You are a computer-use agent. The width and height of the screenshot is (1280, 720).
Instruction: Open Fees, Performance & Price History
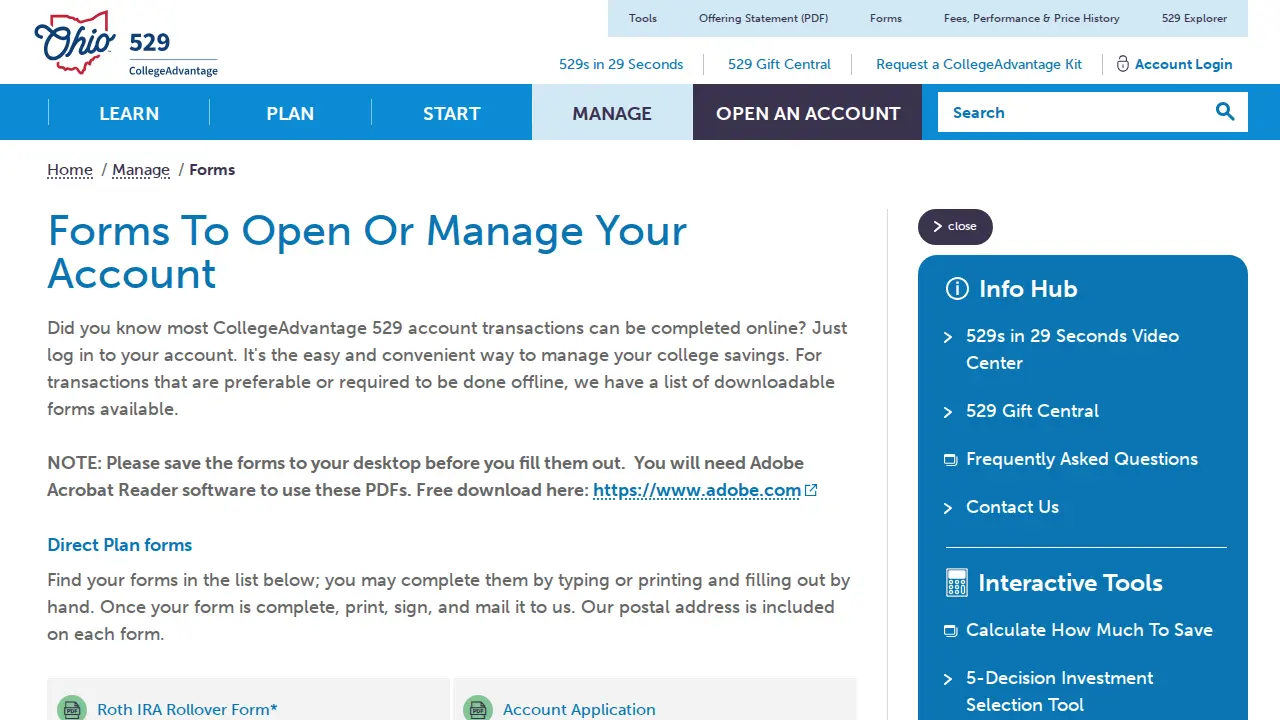pyautogui.click(x=1032, y=18)
